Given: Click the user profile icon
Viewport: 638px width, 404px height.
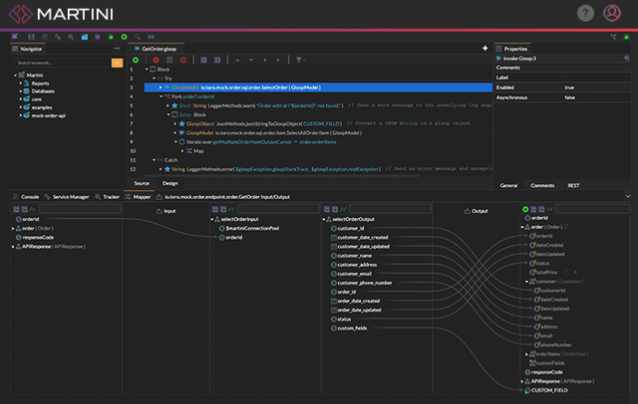Looking at the screenshot, I should coord(611,13).
